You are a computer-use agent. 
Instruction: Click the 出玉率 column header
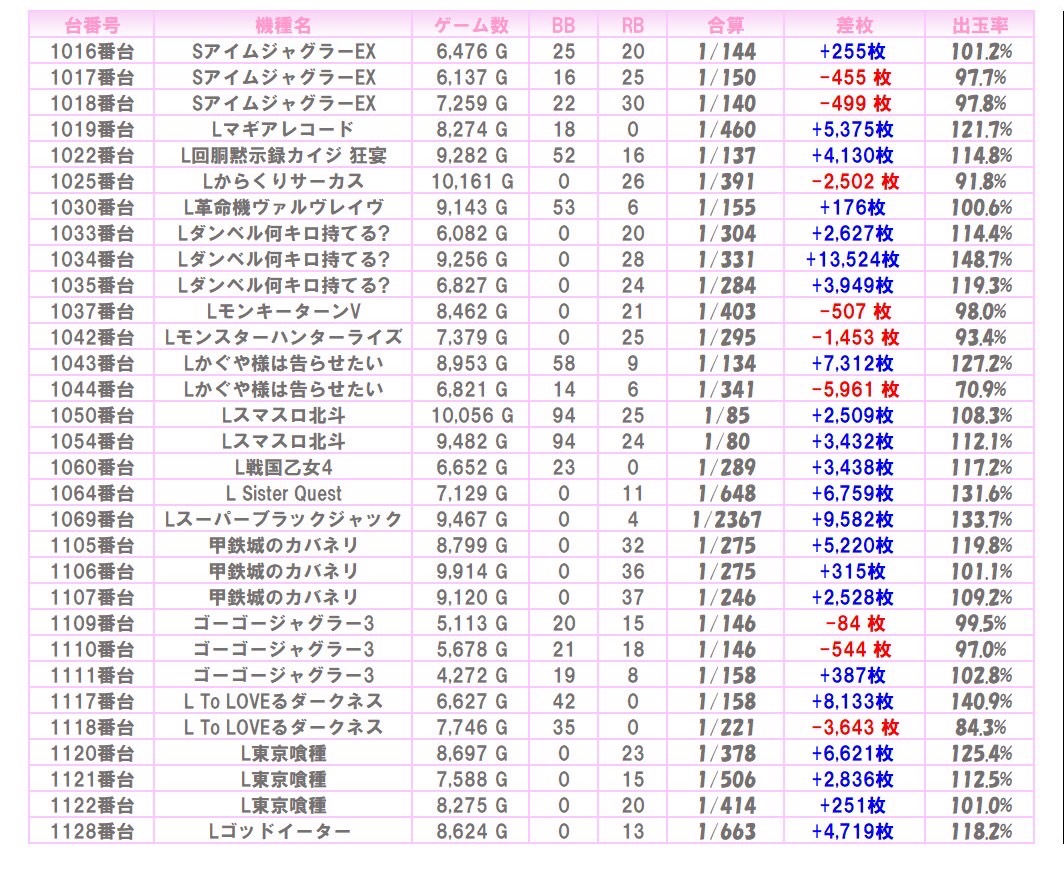pyautogui.click(x=980, y=26)
